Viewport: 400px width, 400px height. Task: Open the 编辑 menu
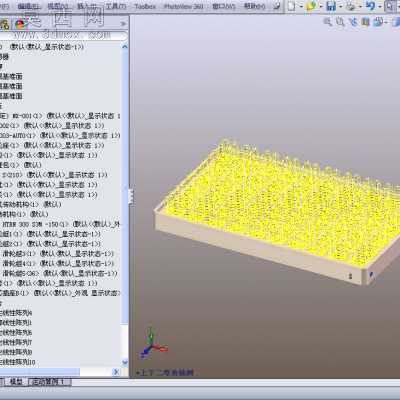pos(28,6)
